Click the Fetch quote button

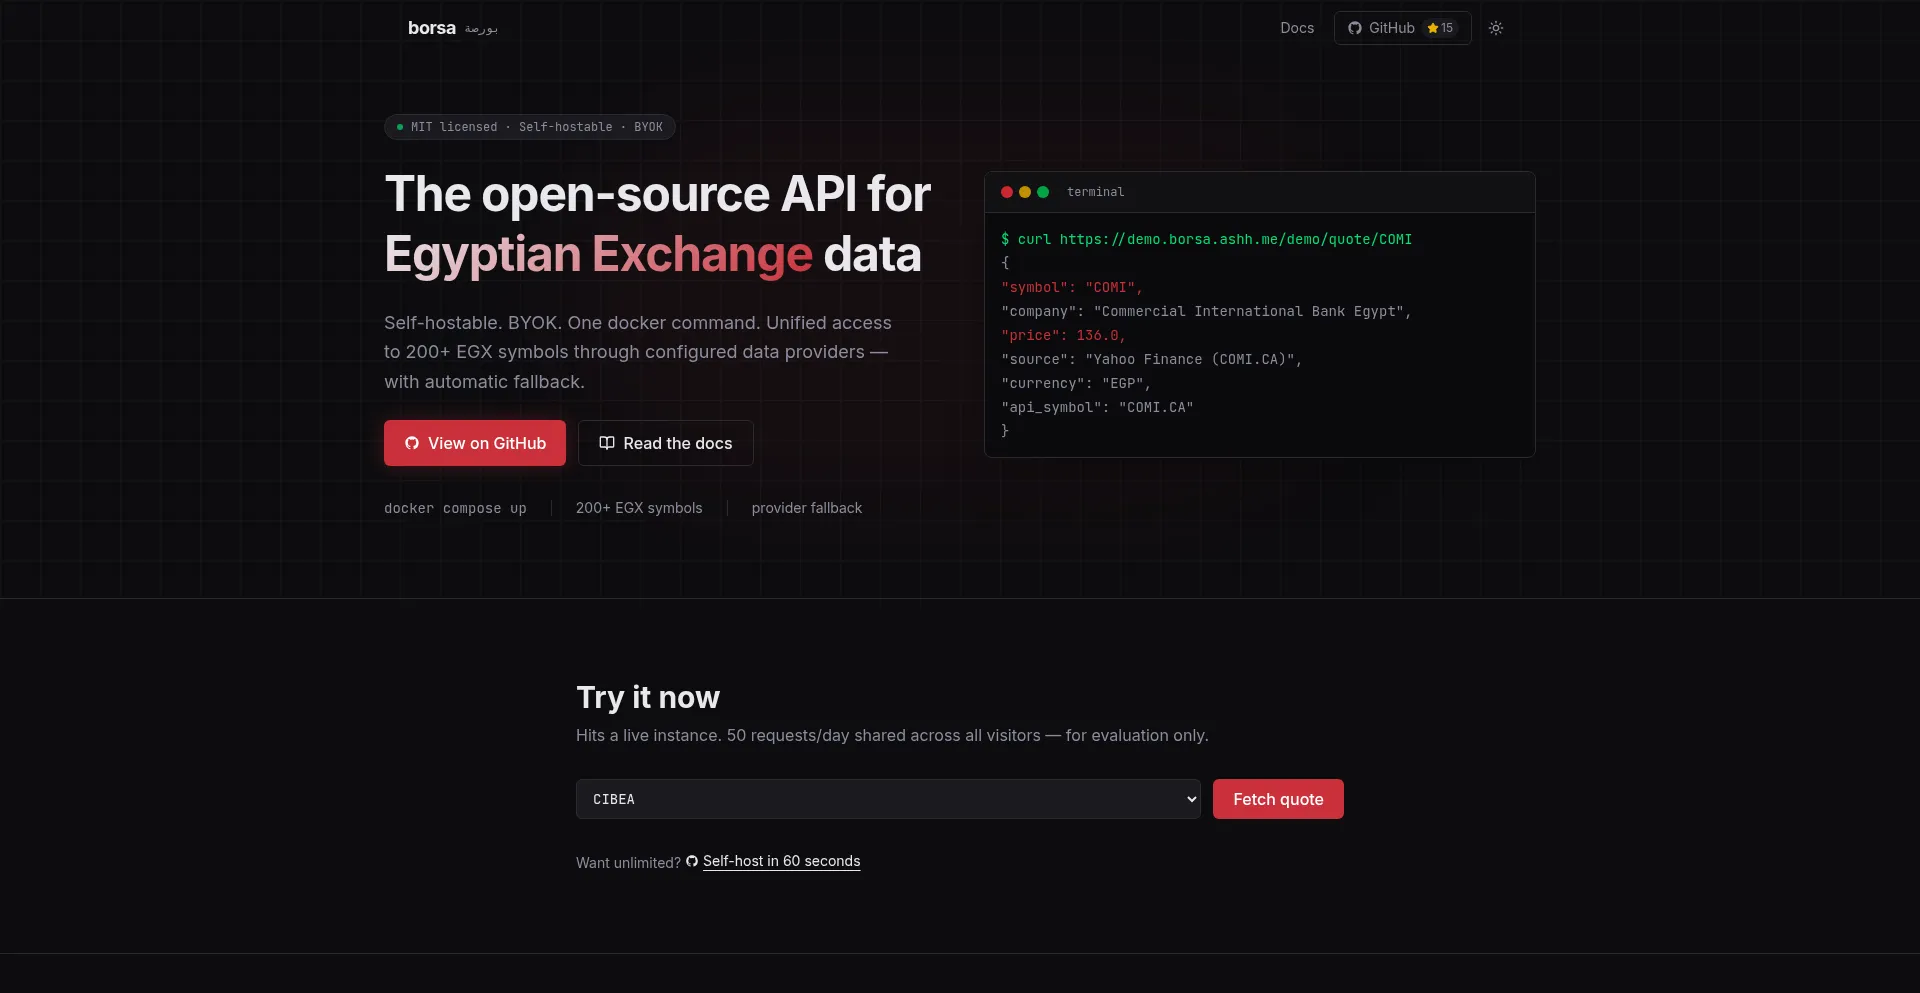click(x=1278, y=799)
